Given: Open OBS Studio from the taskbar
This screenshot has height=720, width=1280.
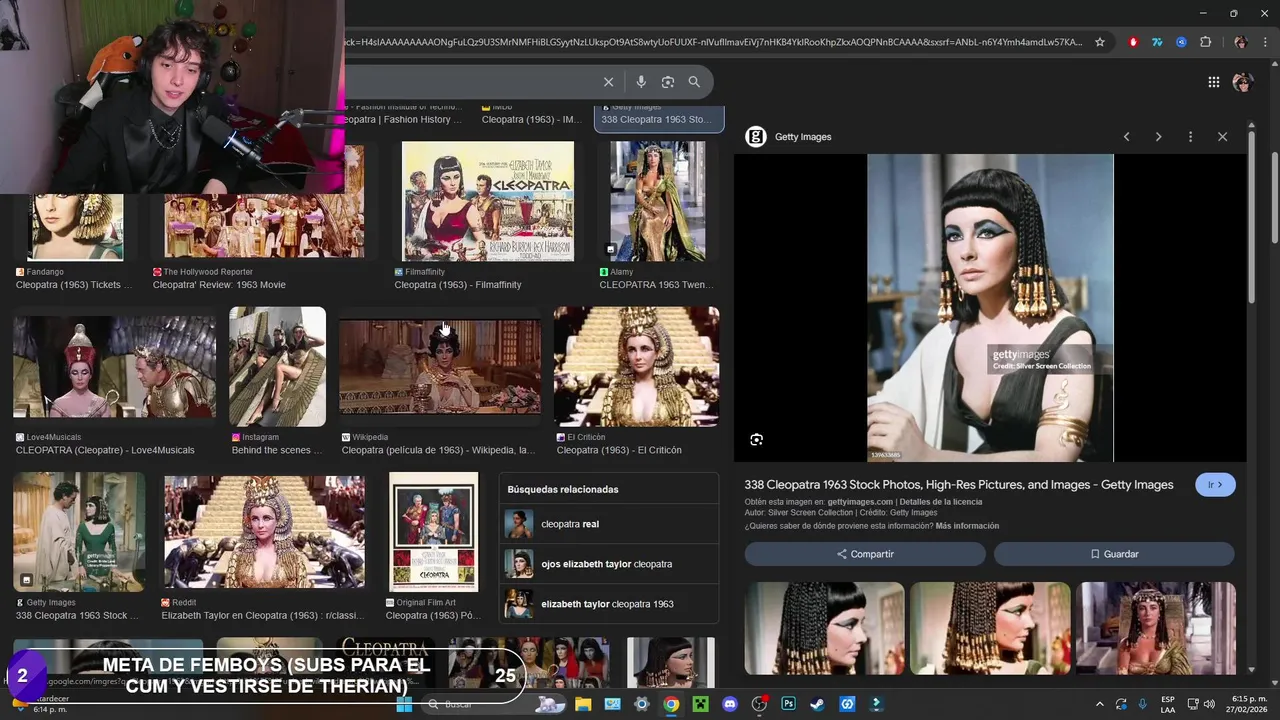Looking at the screenshot, I should point(759,704).
